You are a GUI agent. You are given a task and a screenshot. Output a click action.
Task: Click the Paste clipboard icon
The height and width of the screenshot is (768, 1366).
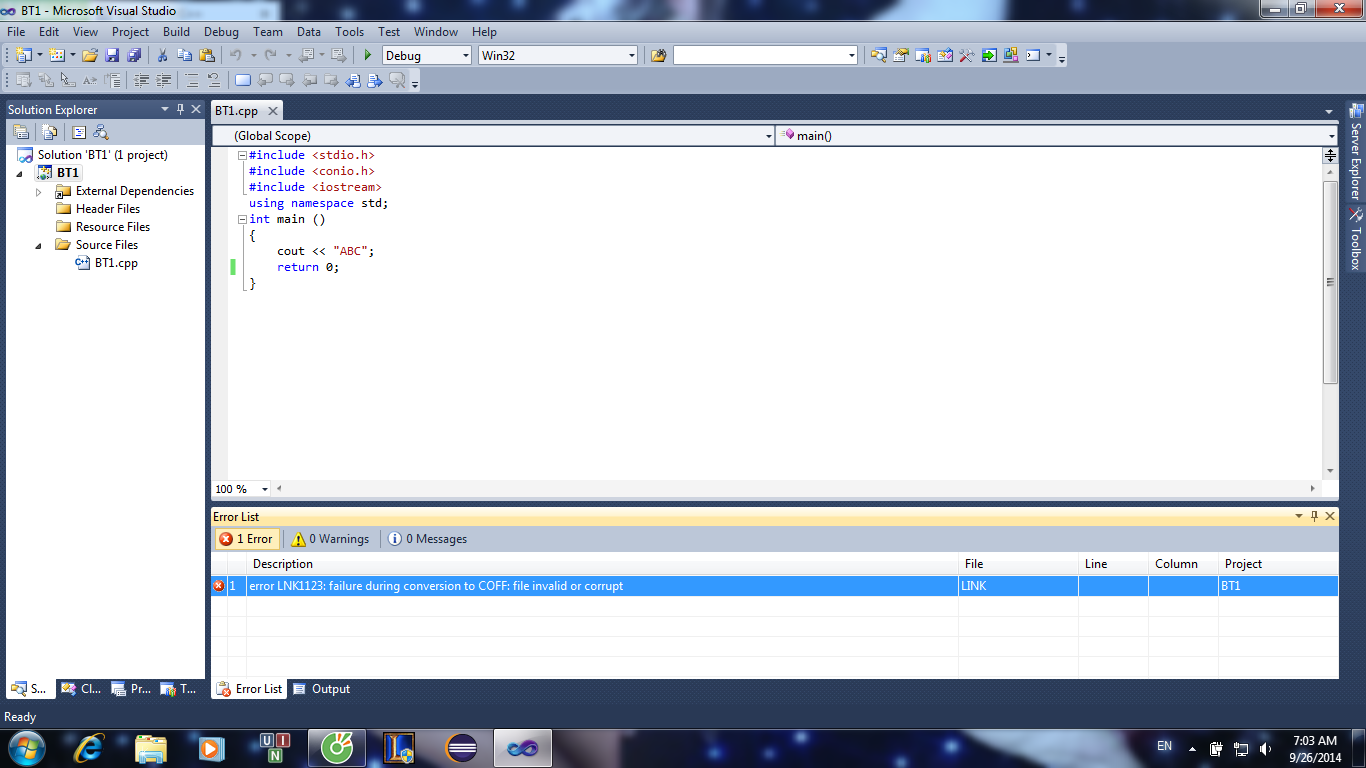[x=207, y=56]
